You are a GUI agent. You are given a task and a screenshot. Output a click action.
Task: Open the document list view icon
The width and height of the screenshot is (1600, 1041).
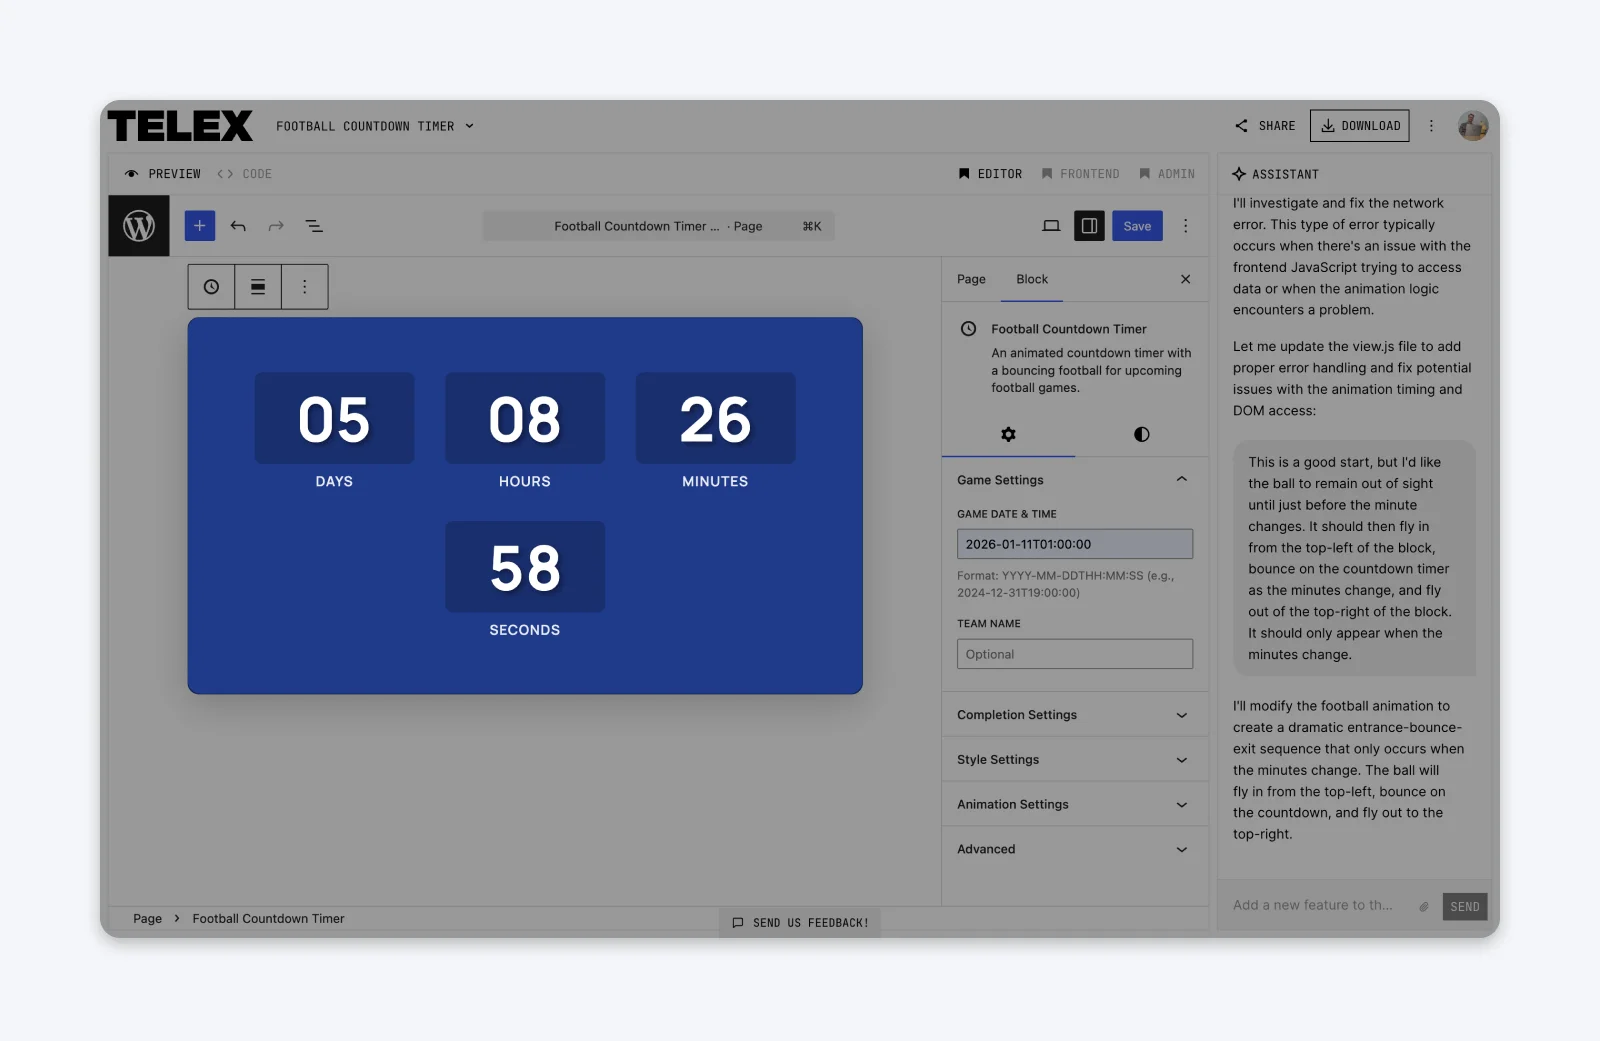click(314, 226)
